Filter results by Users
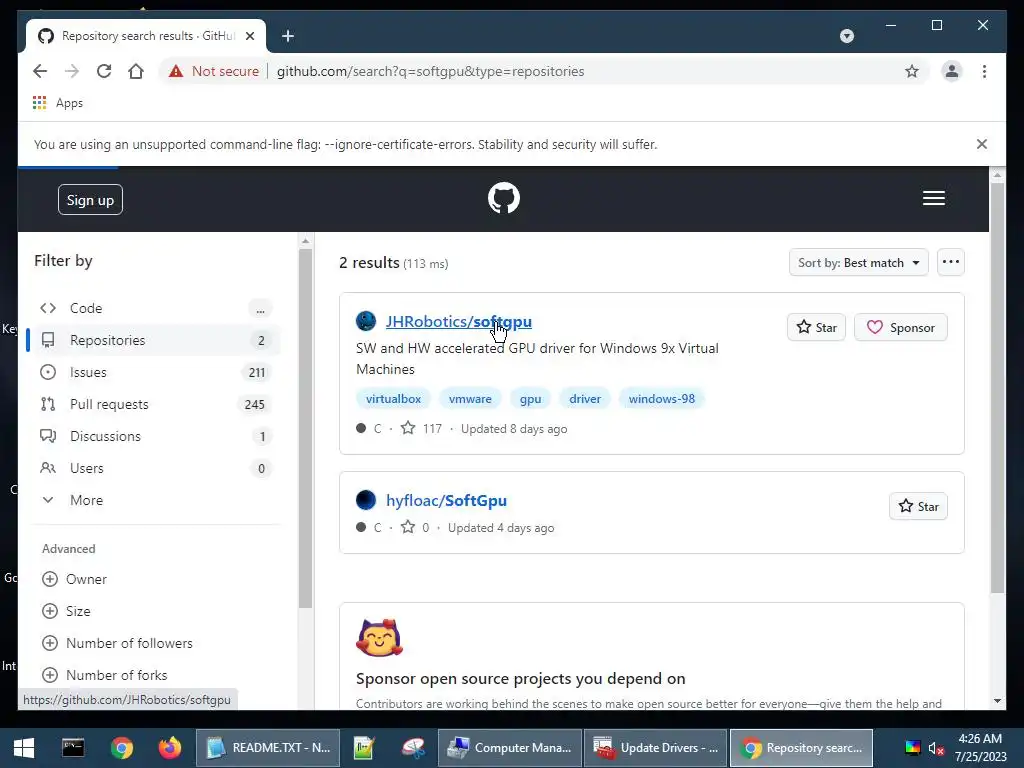Screen dimensions: 1024x768 (x=155, y=468)
